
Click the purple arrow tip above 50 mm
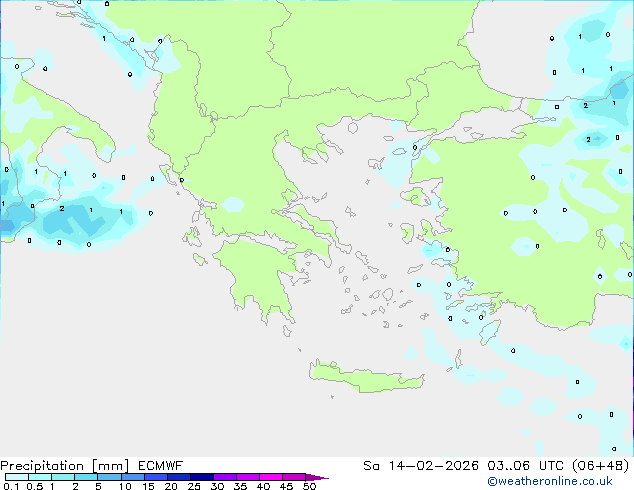coord(317,477)
